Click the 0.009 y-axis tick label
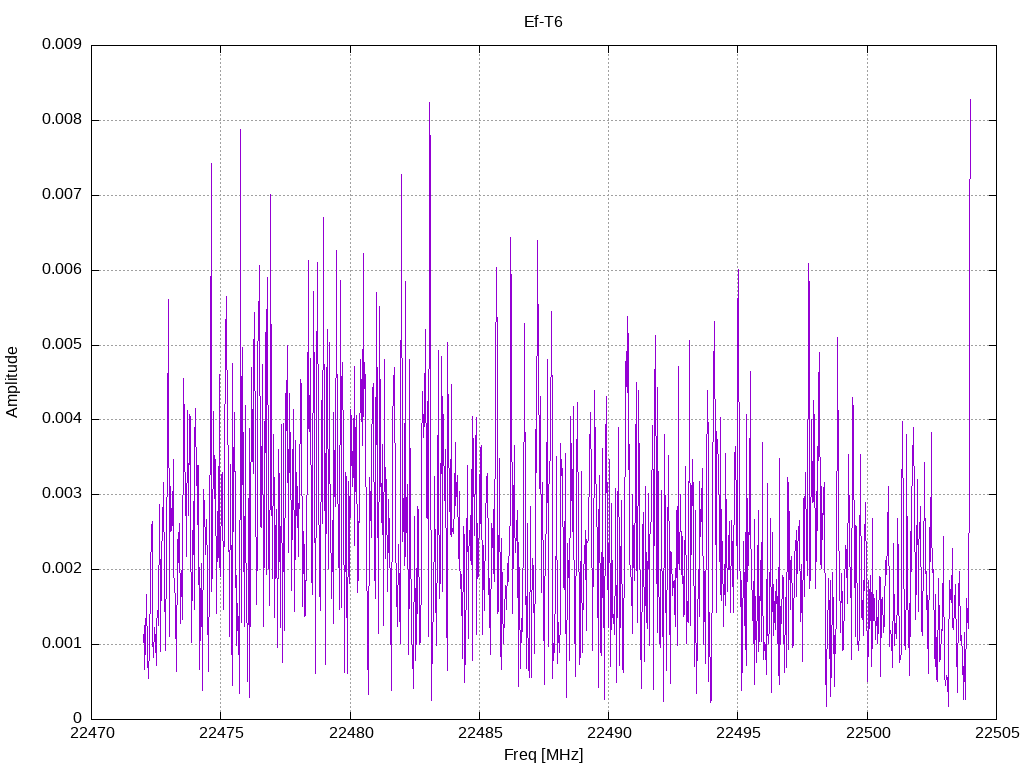 point(62,44)
